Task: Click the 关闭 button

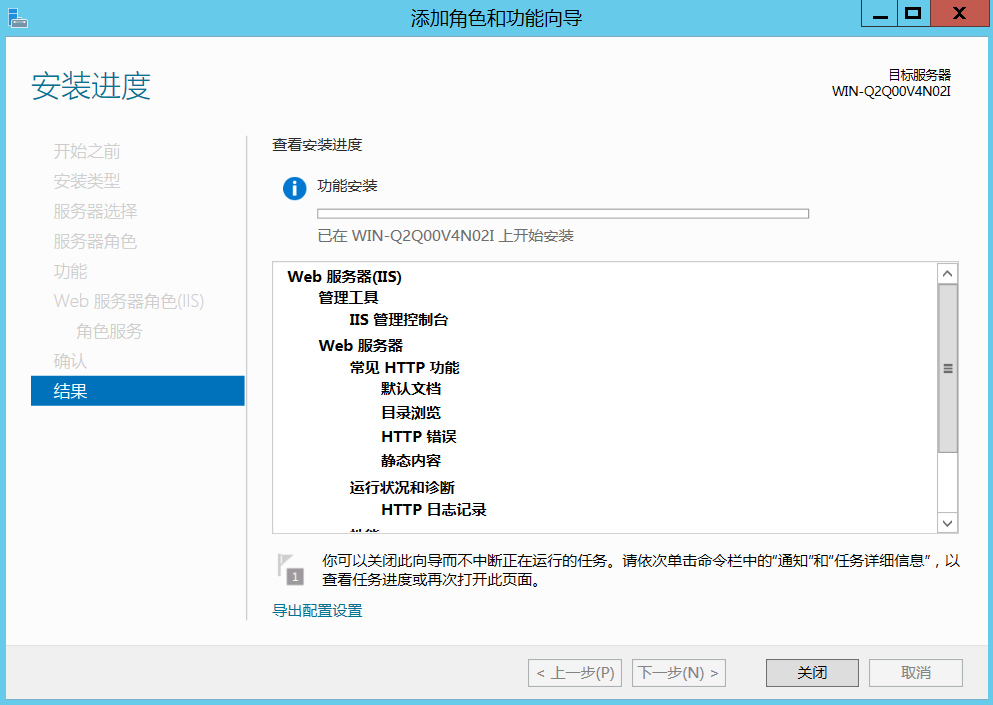Action: click(x=812, y=673)
